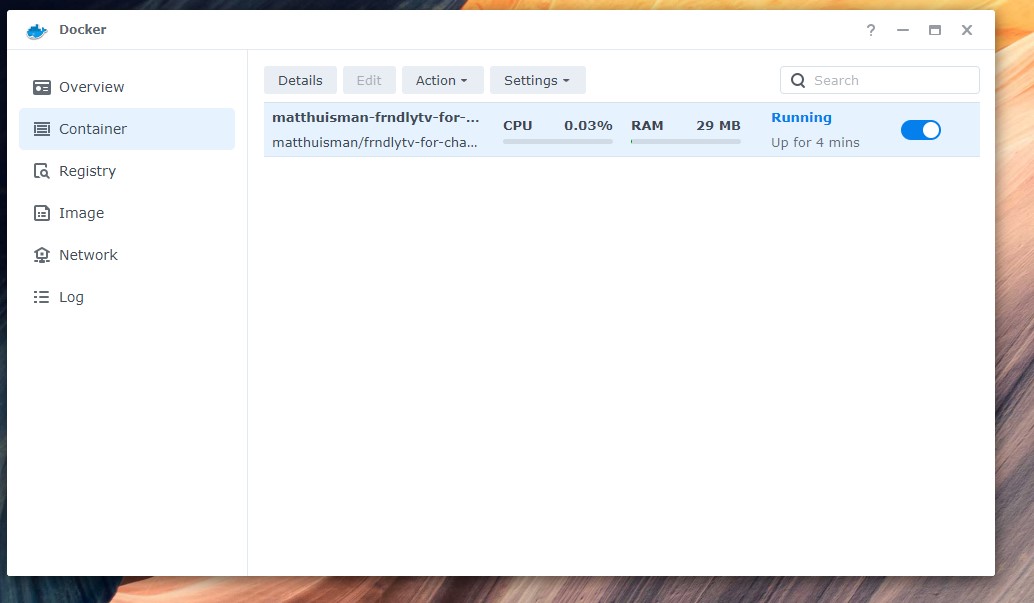The image size is (1034, 603).
Task: Click the Registry search icon in sidebar
Action: 41,171
